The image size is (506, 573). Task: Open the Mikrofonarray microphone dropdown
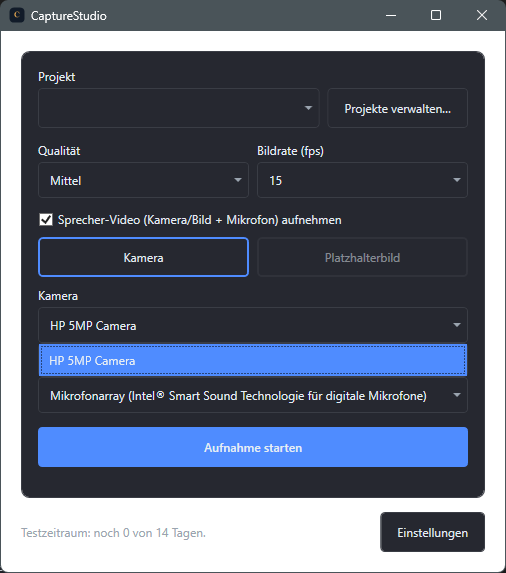[253, 395]
